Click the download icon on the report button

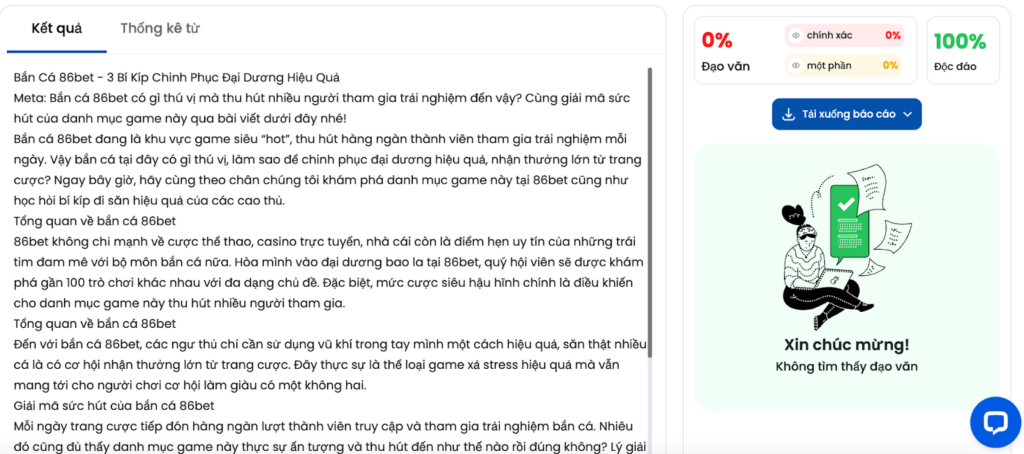pyautogui.click(x=788, y=114)
